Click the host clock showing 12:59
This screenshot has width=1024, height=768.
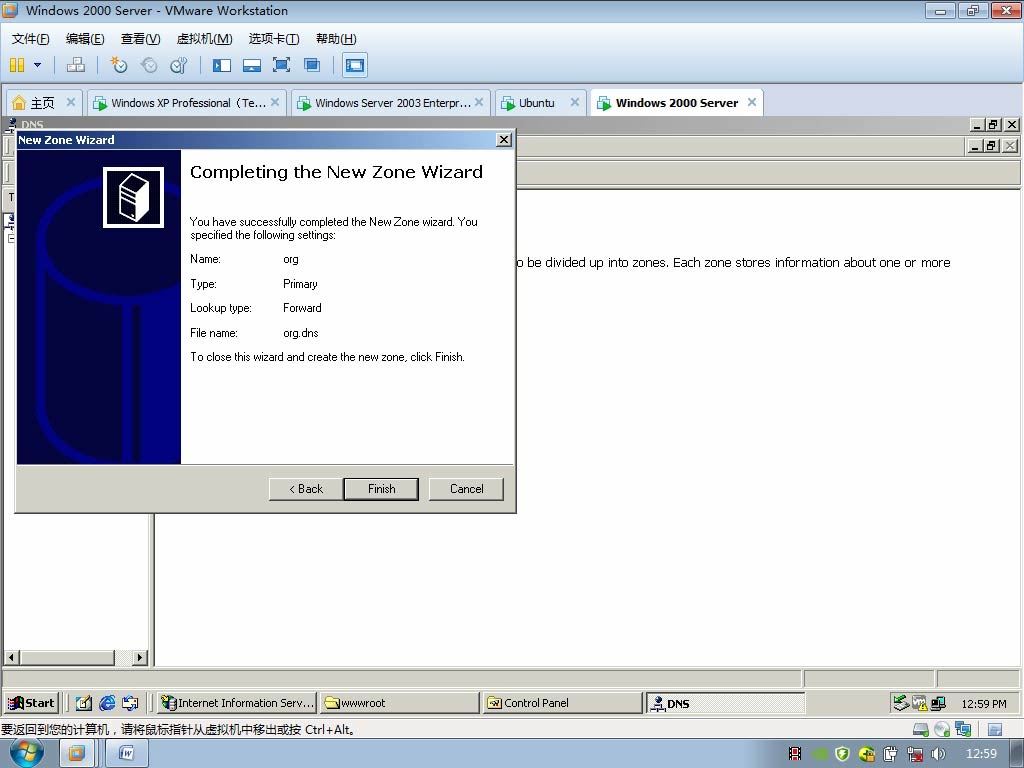click(981, 753)
